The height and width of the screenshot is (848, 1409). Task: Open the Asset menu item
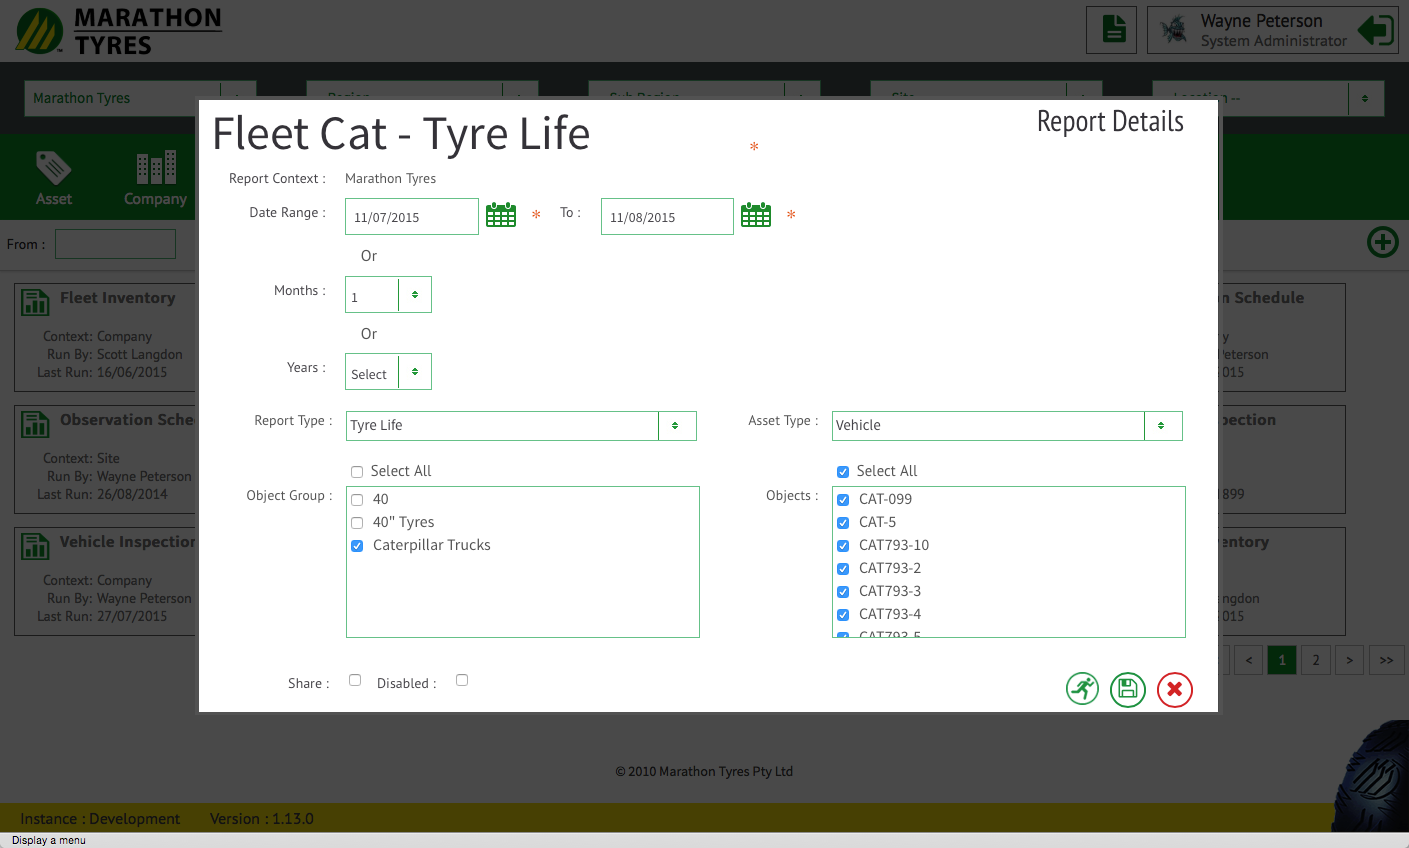[54, 178]
